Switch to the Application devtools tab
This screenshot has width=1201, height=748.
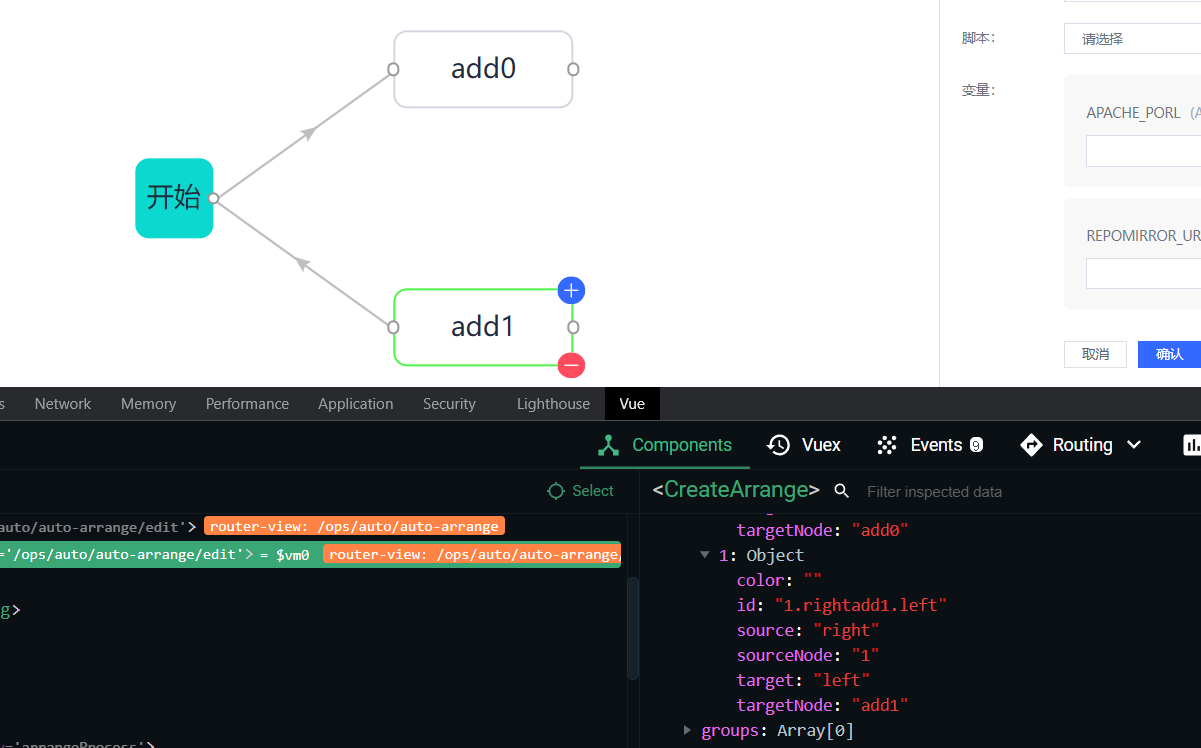pyautogui.click(x=355, y=404)
